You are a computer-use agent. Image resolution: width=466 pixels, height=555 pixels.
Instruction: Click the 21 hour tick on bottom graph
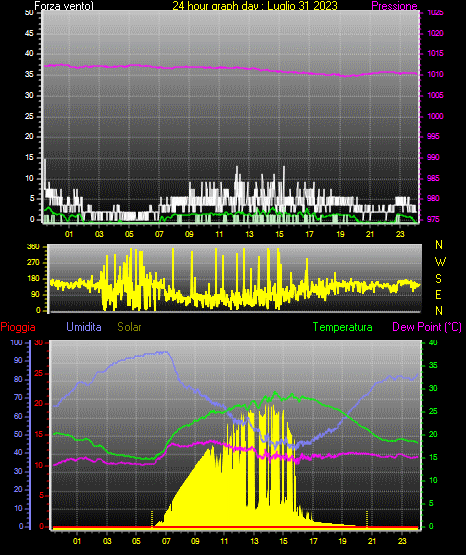point(372,541)
